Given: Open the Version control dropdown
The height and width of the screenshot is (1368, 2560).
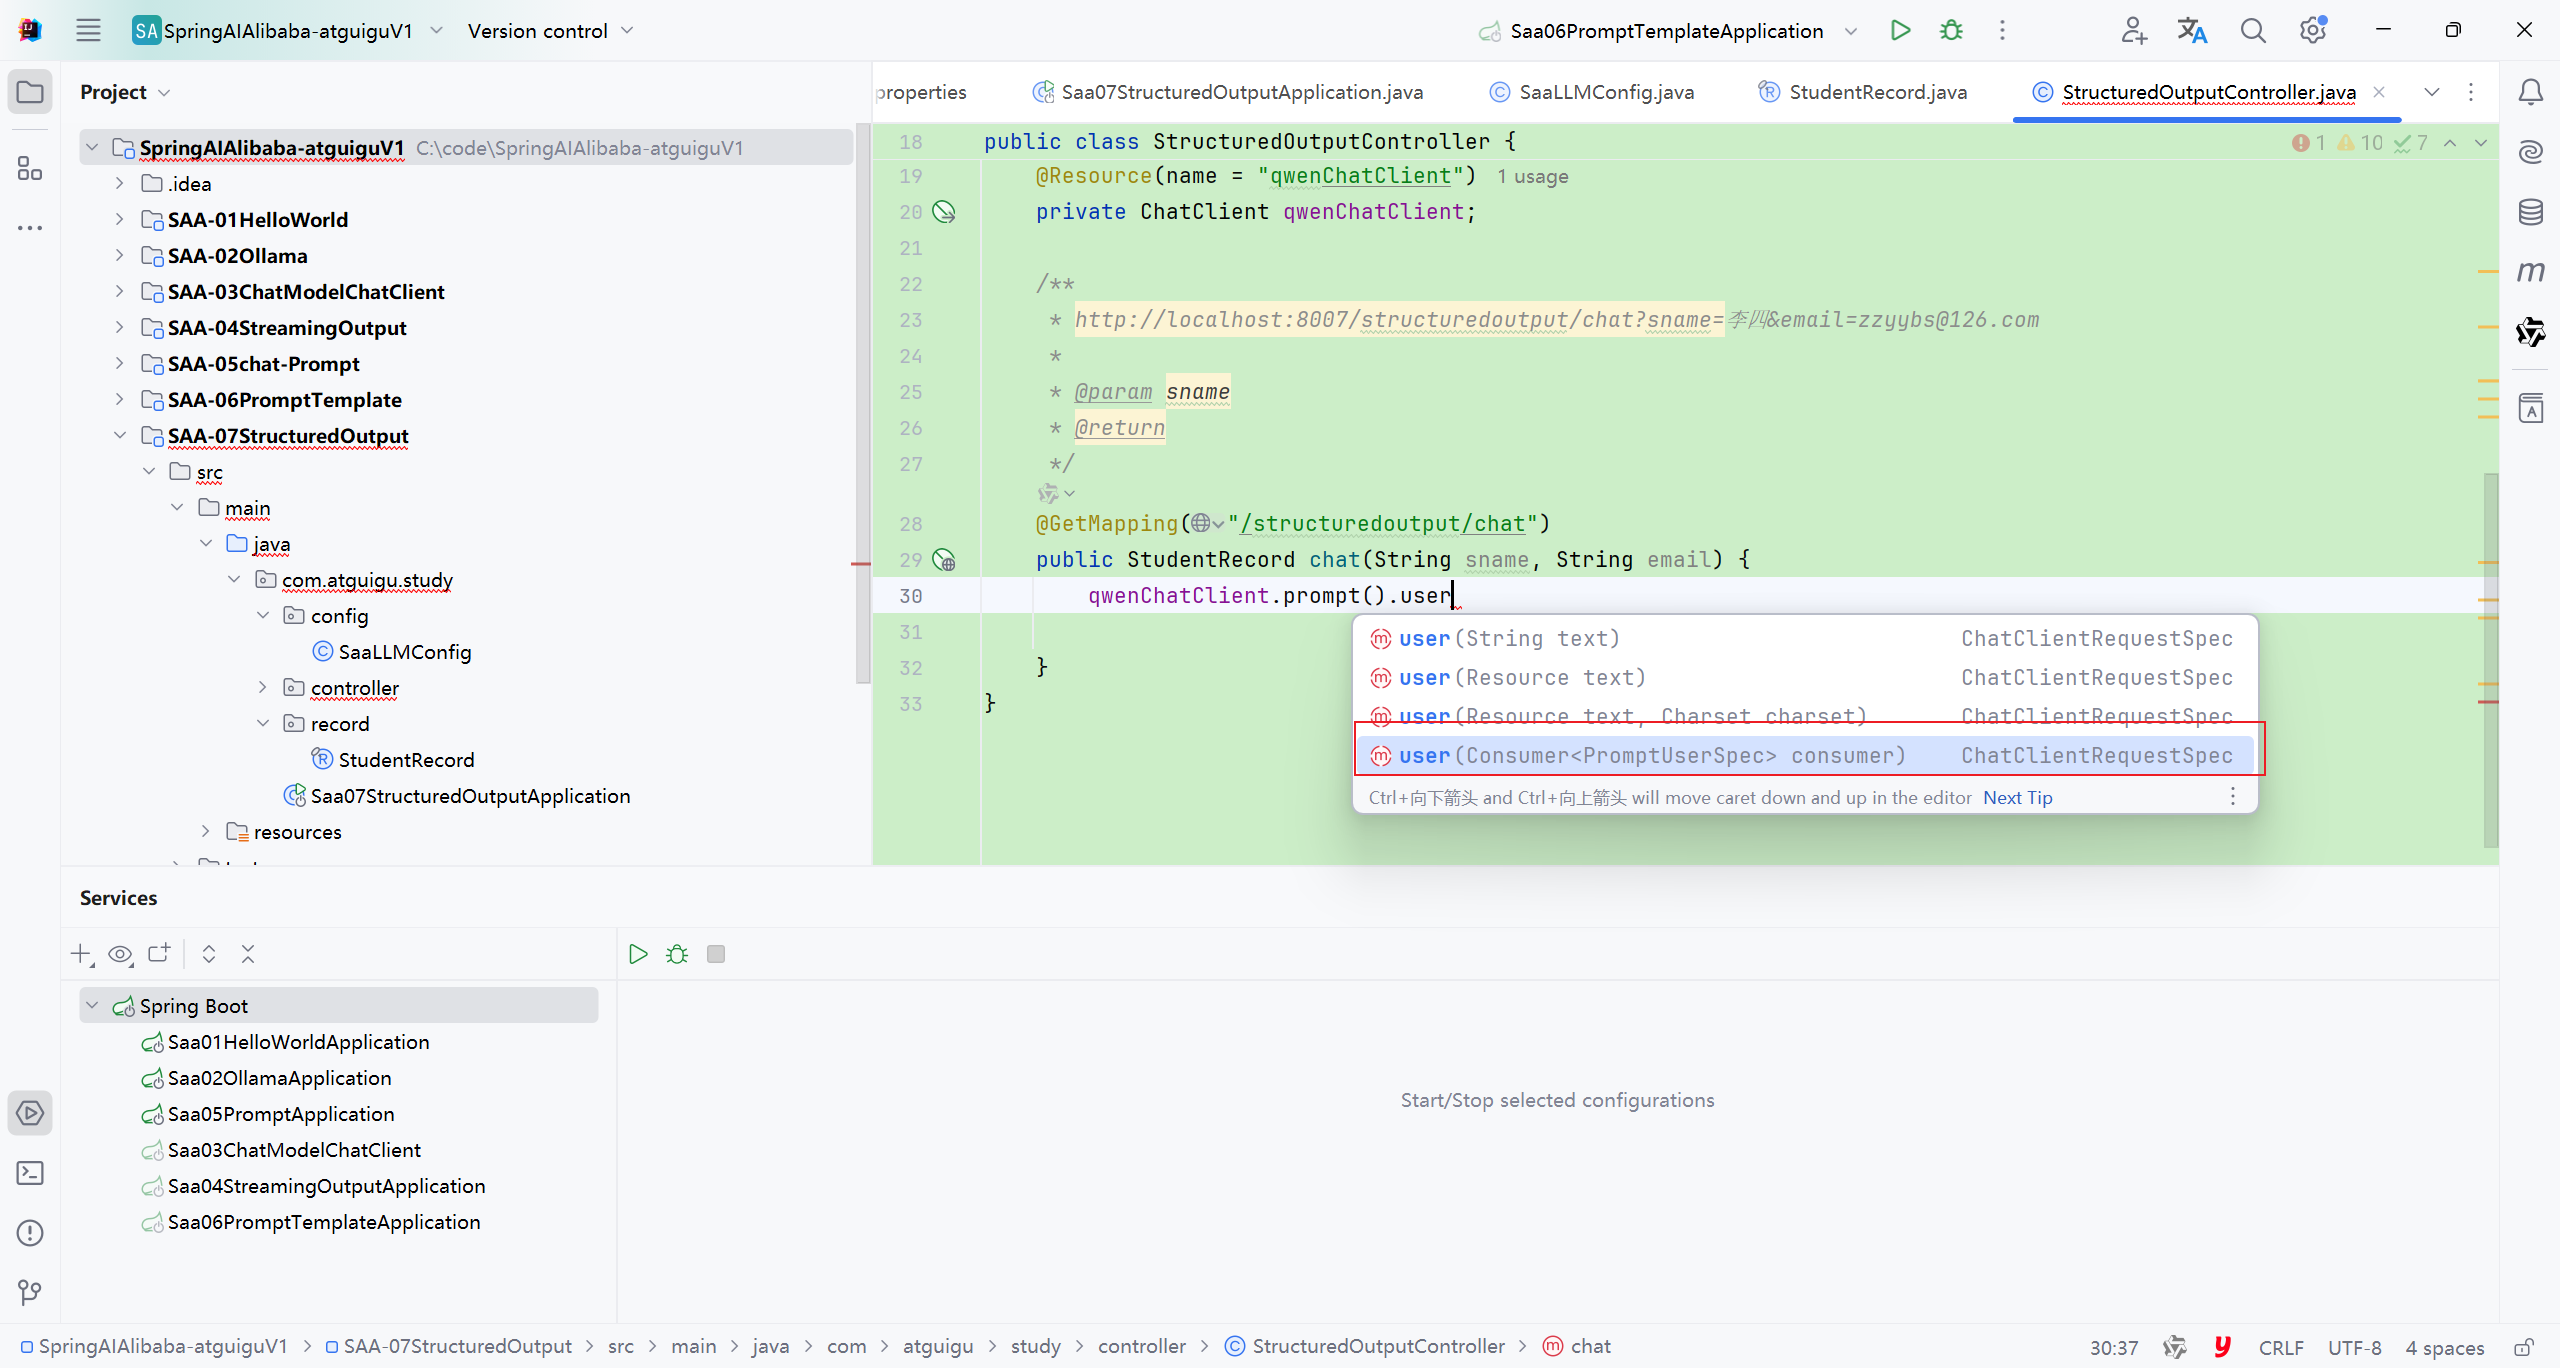Looking at the screenshot, I should [550, 31].
